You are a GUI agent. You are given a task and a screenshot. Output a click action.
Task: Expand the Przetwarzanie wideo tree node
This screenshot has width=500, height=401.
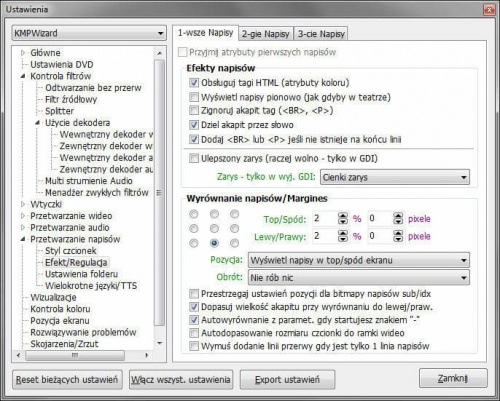coord(23,216)
